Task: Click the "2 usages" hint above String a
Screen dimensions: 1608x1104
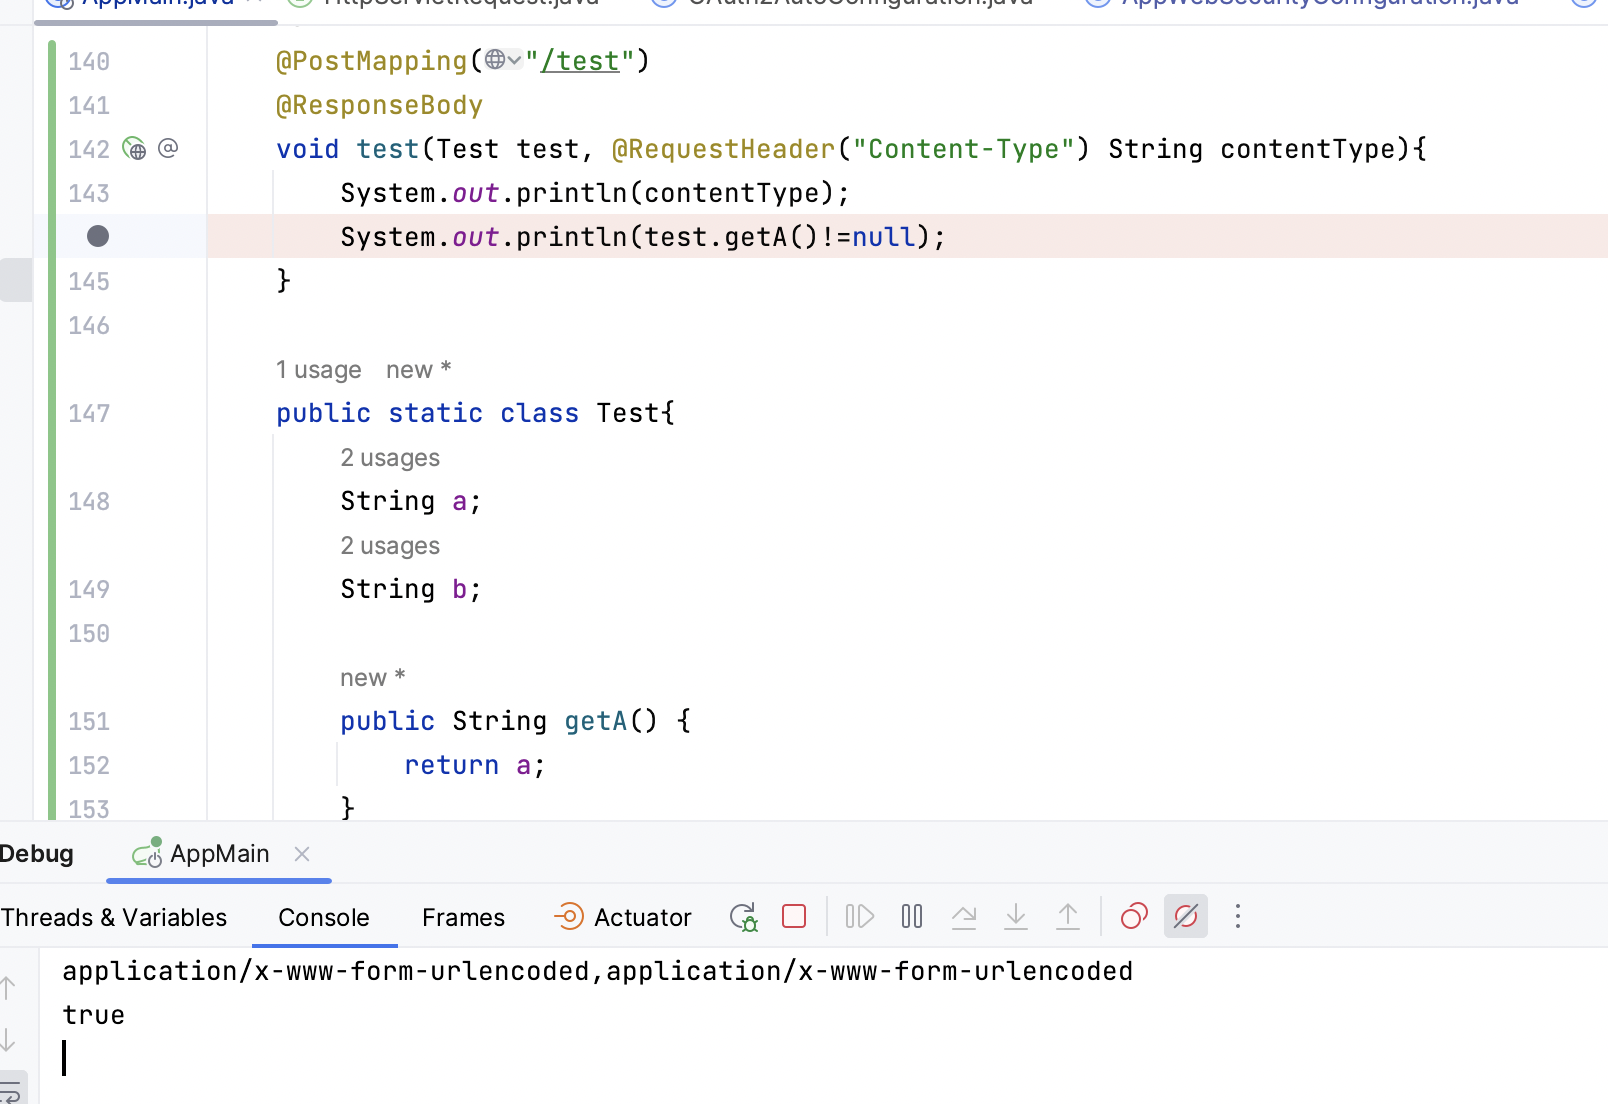Action: 390,458
